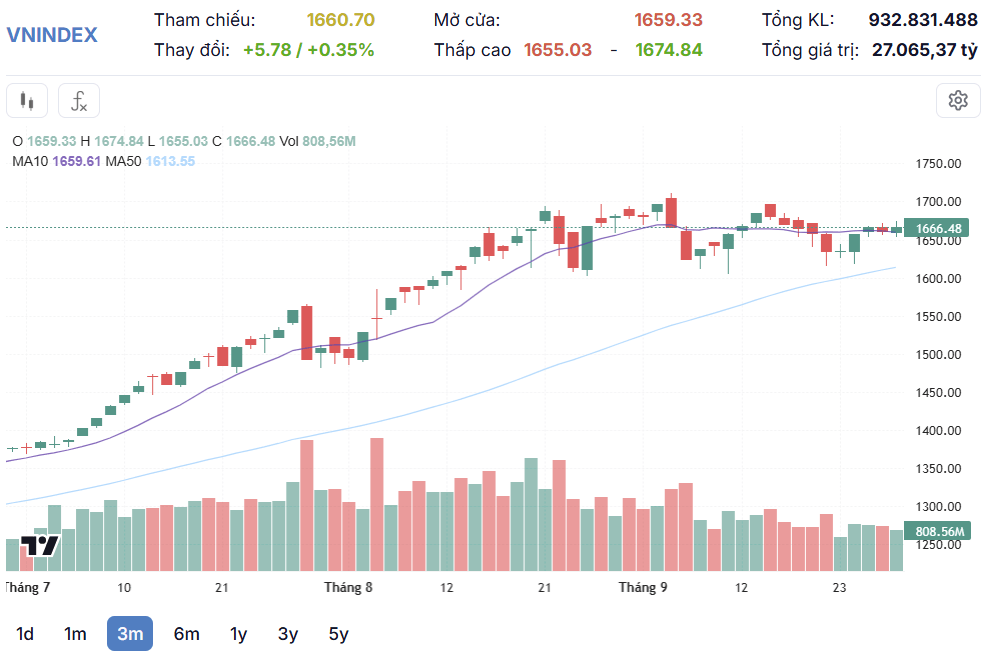Open the candlestick chart type selector
This screenshot has width=987, height=658.
coord(27,101)
